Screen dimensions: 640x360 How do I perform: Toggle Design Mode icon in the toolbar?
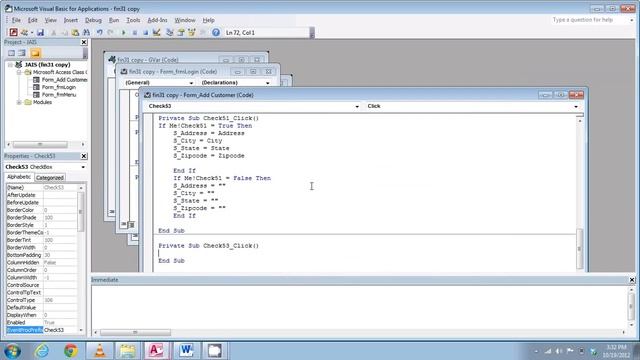(157, 32)
